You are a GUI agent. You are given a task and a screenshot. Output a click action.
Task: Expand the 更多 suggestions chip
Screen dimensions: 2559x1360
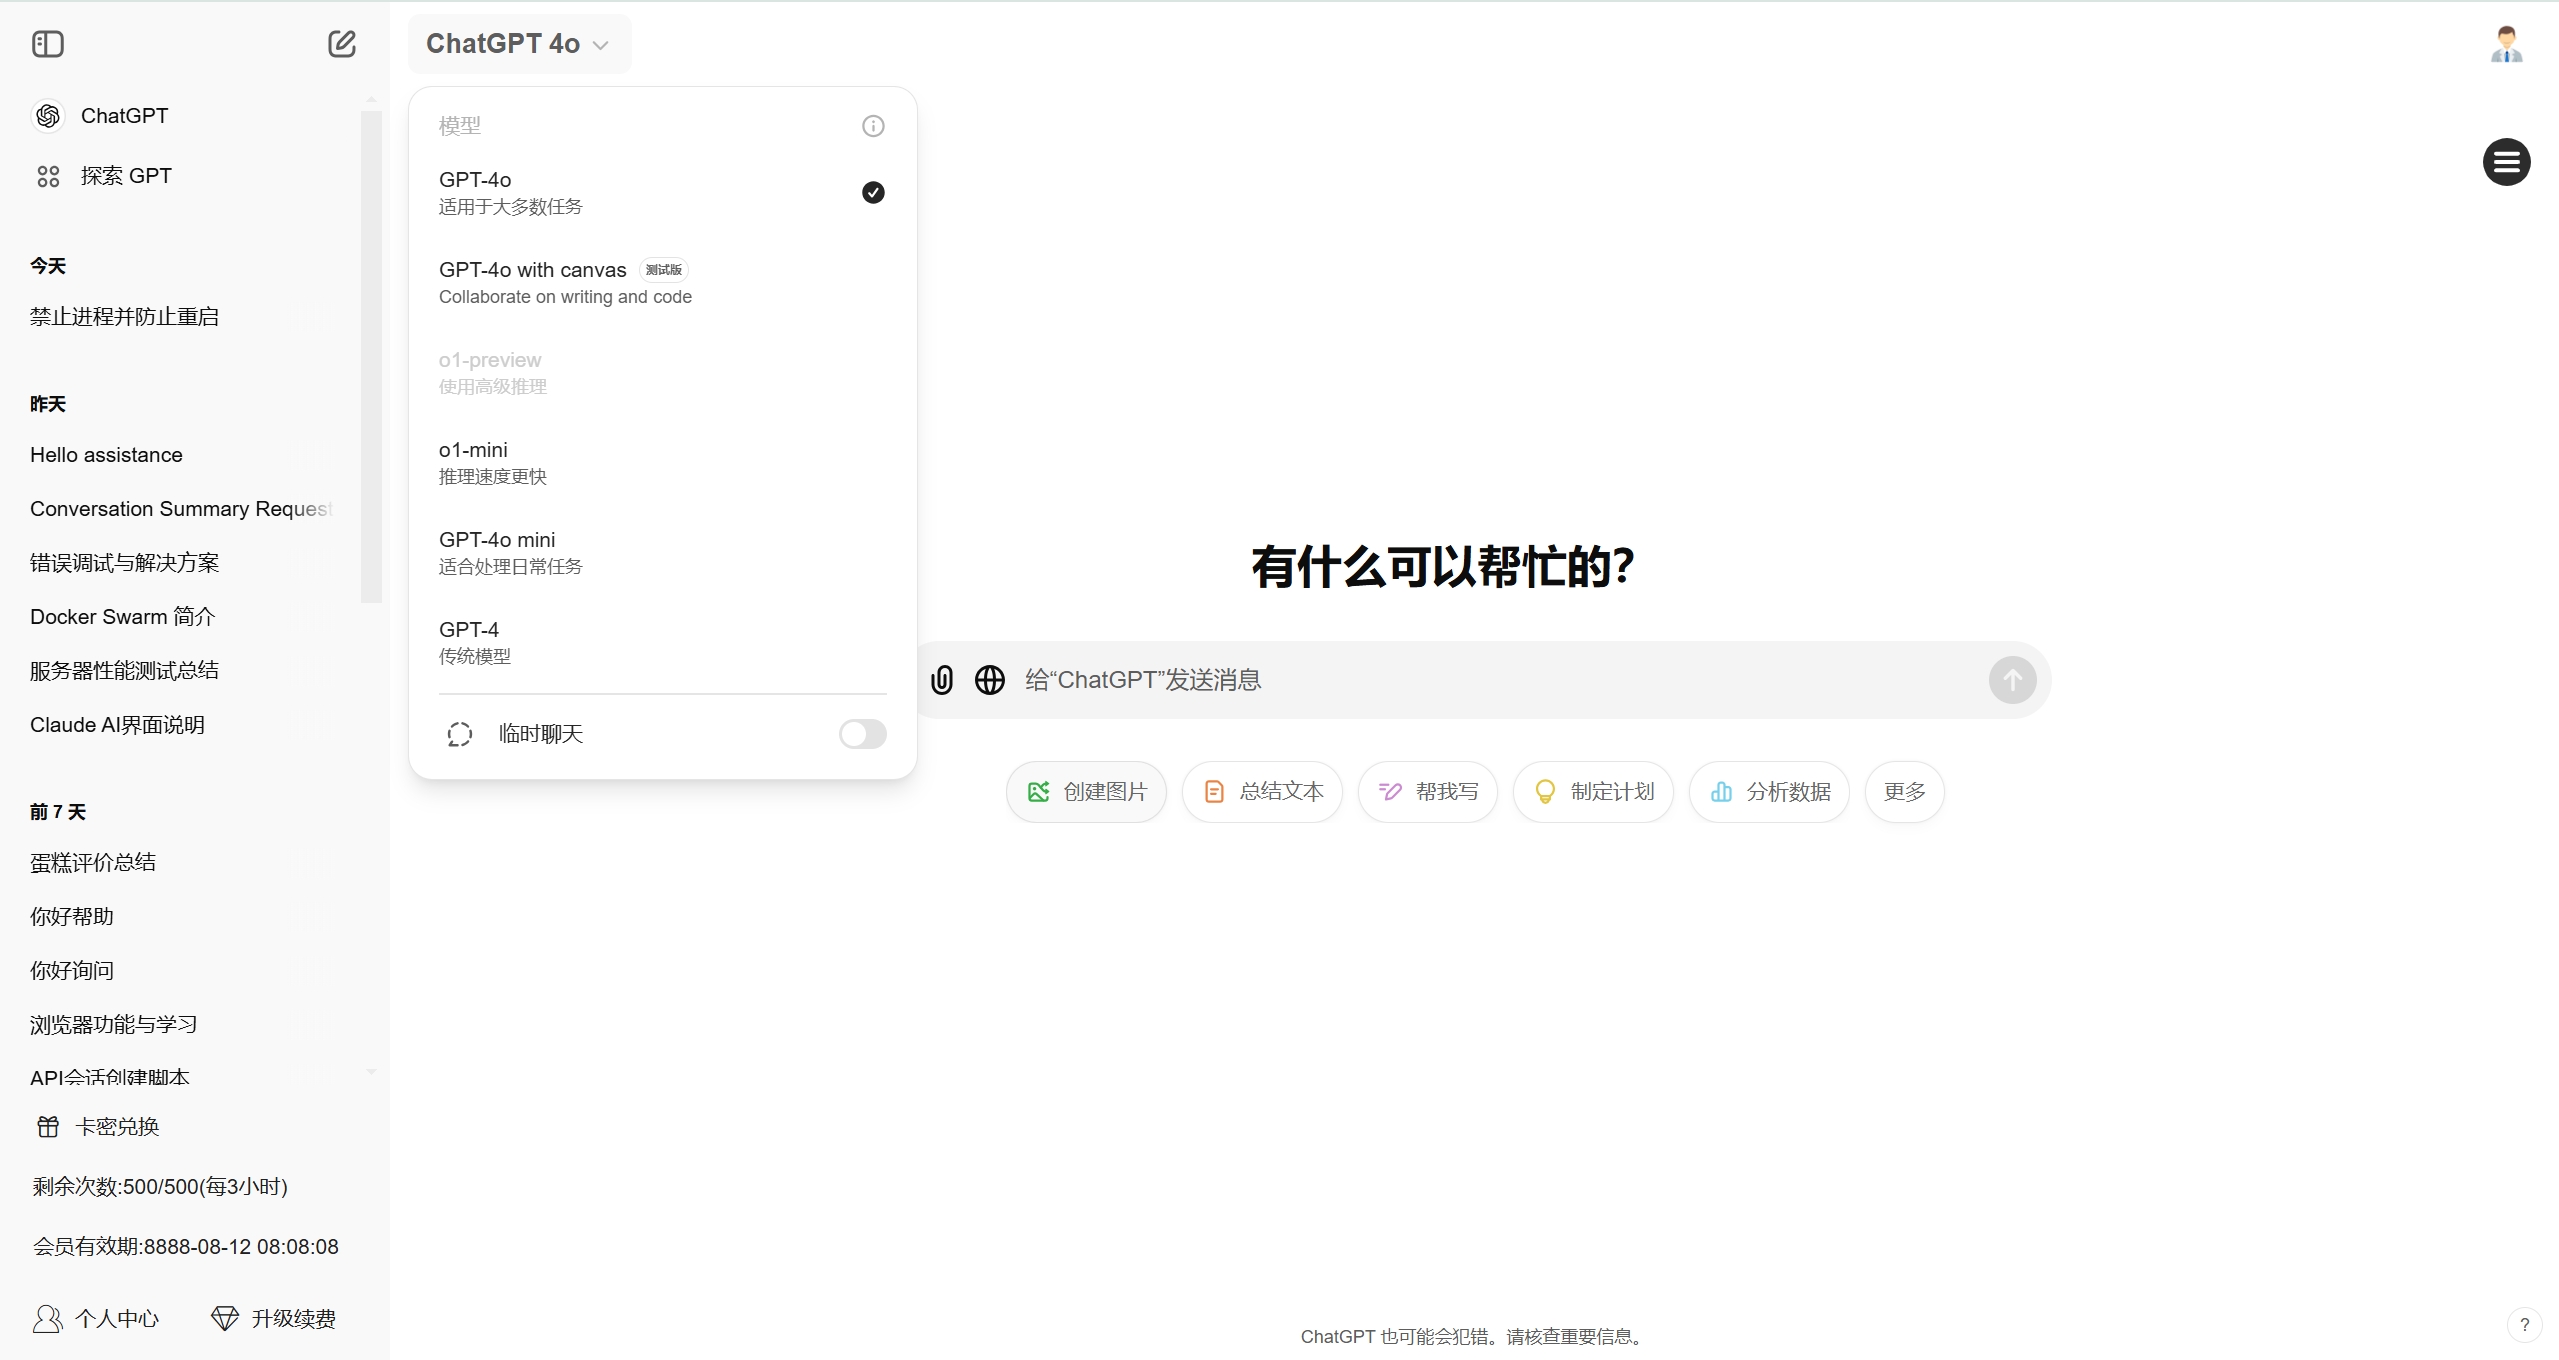(1904, 792)
